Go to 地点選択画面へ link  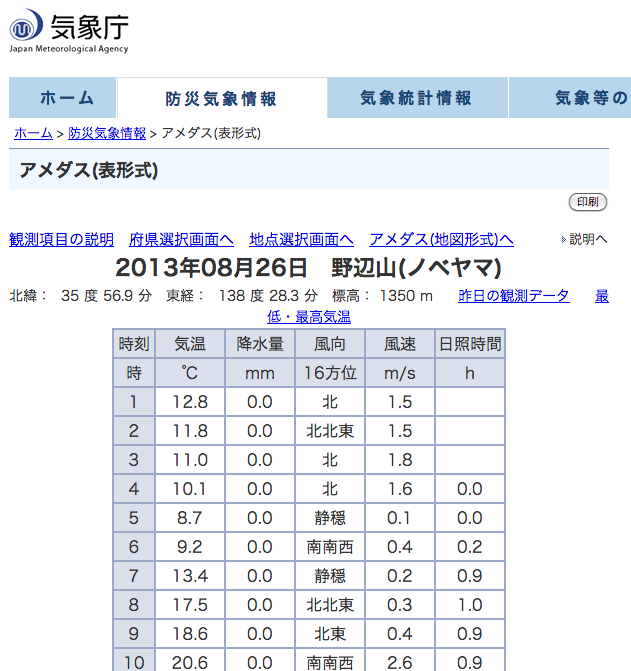click(302, 239)
